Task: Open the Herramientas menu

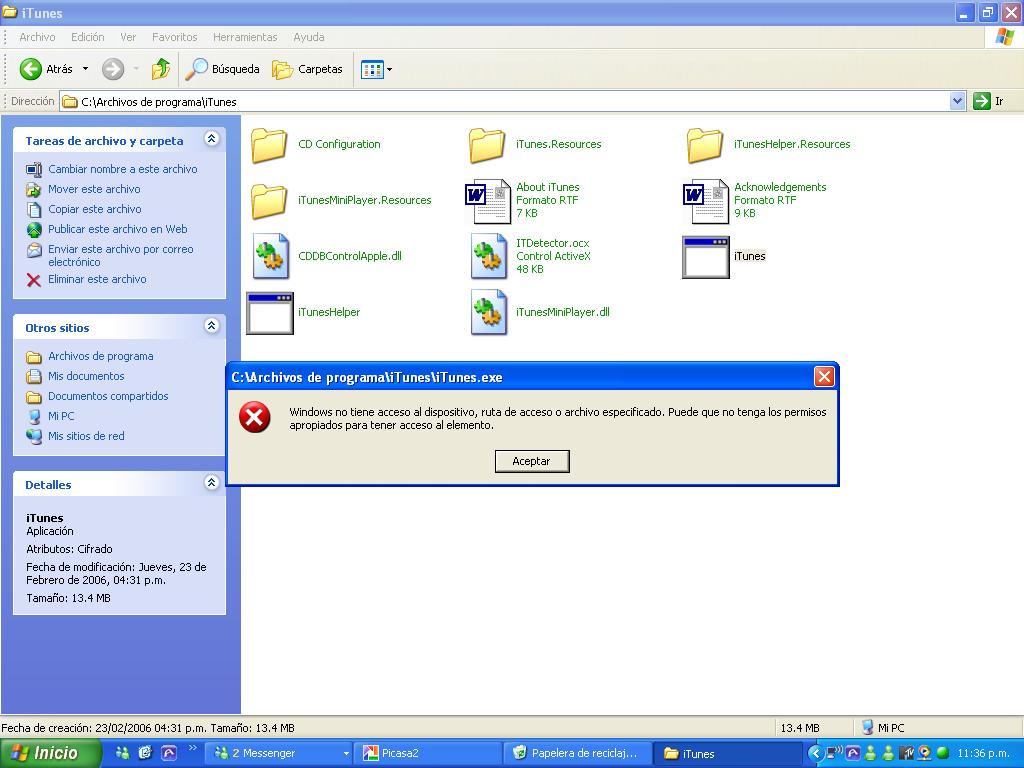Action: [245, 37]
